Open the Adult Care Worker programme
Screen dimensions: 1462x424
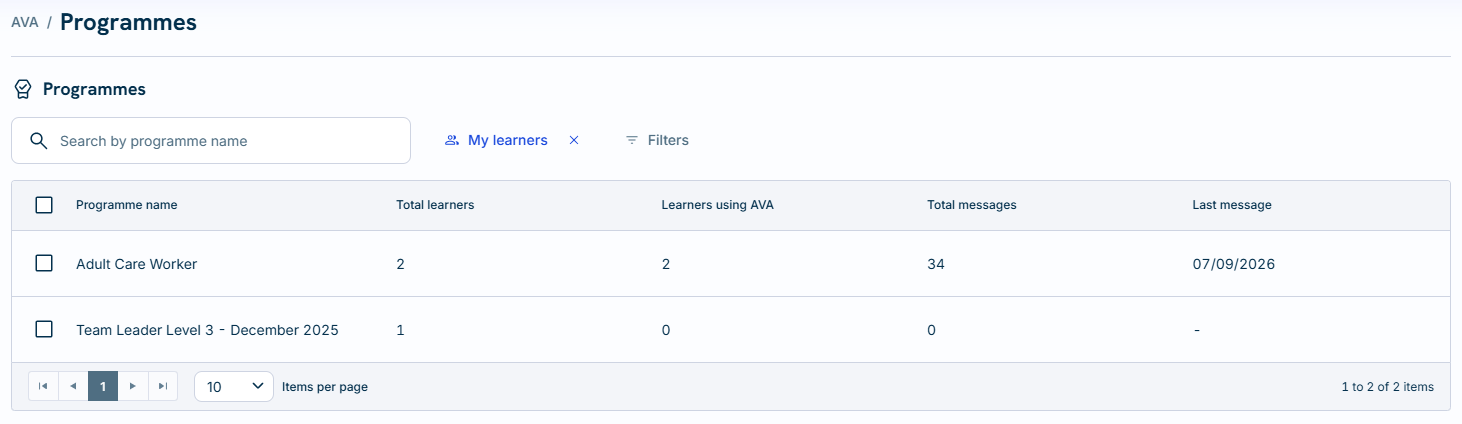(x=137, y=264)
